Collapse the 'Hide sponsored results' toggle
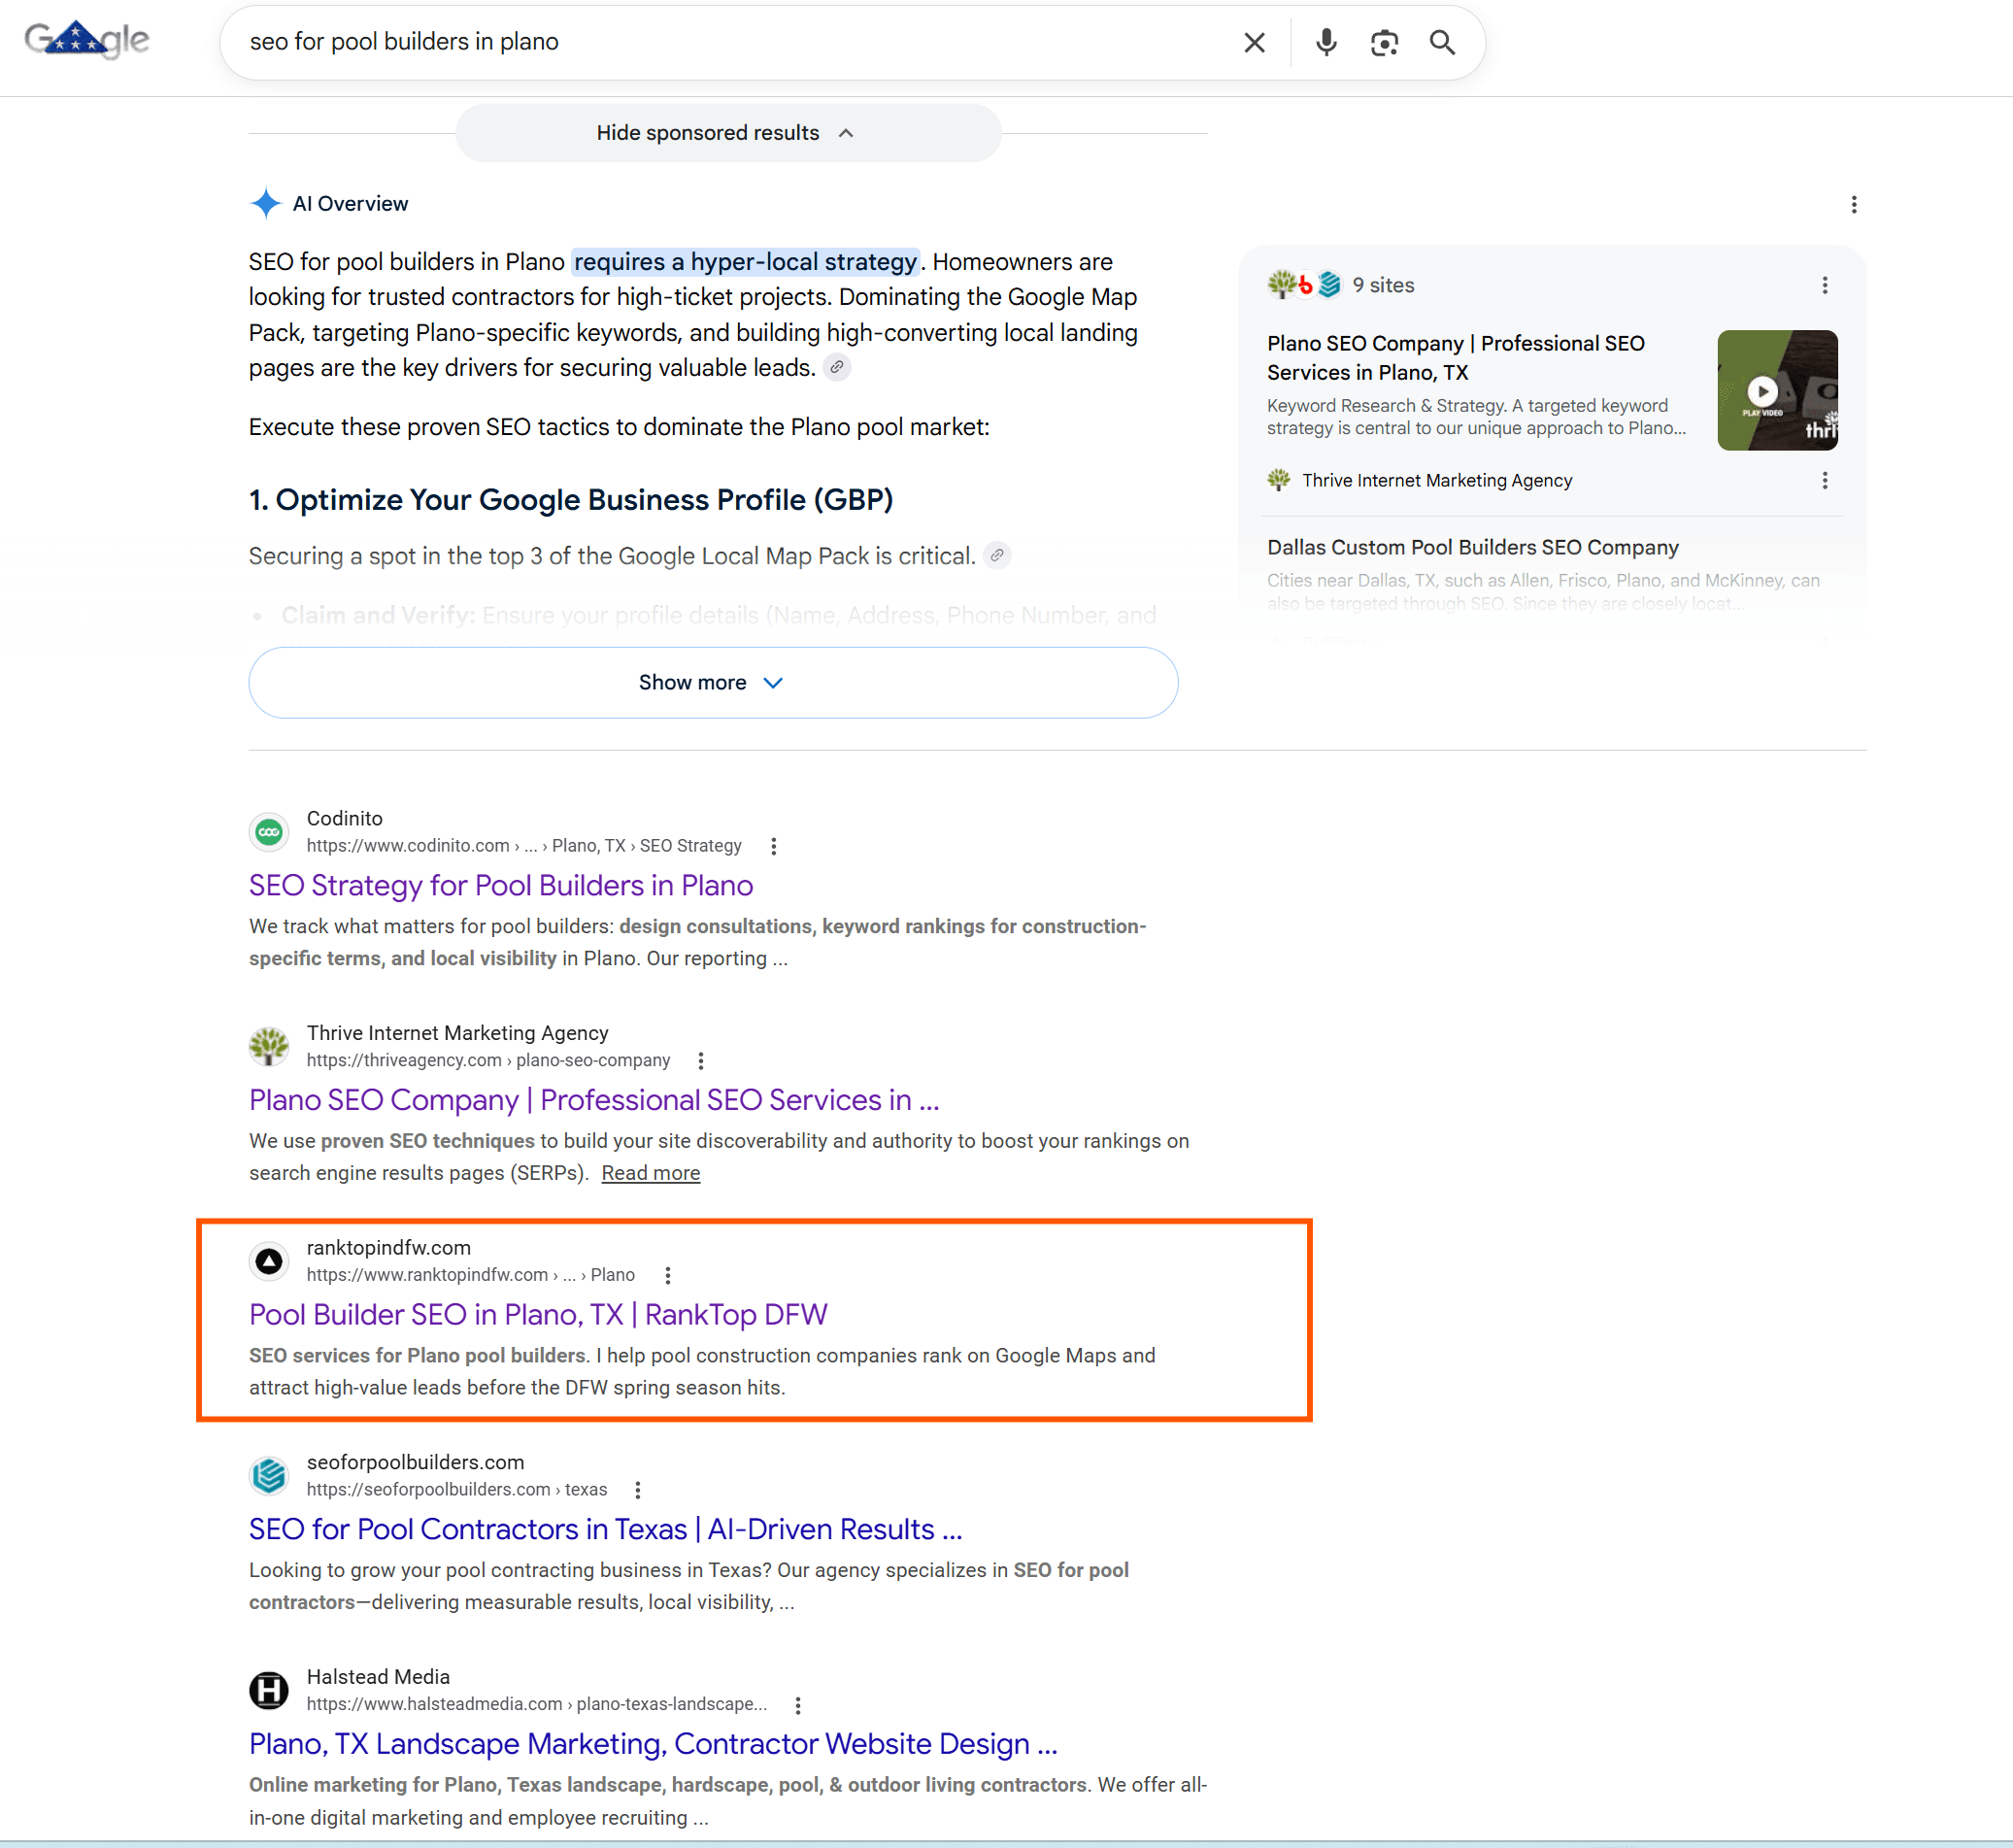Screen dimensions: 2013x1848 tap(728, 133)
